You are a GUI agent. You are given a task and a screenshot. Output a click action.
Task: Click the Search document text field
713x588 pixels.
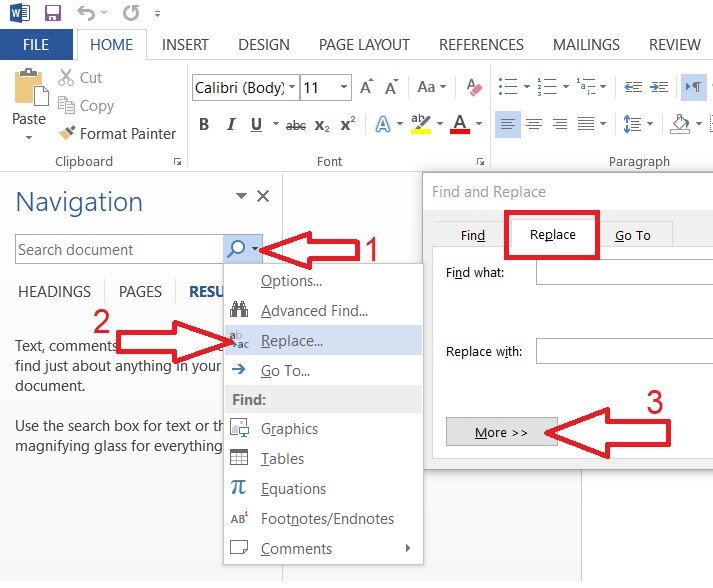tap(118, 250)
